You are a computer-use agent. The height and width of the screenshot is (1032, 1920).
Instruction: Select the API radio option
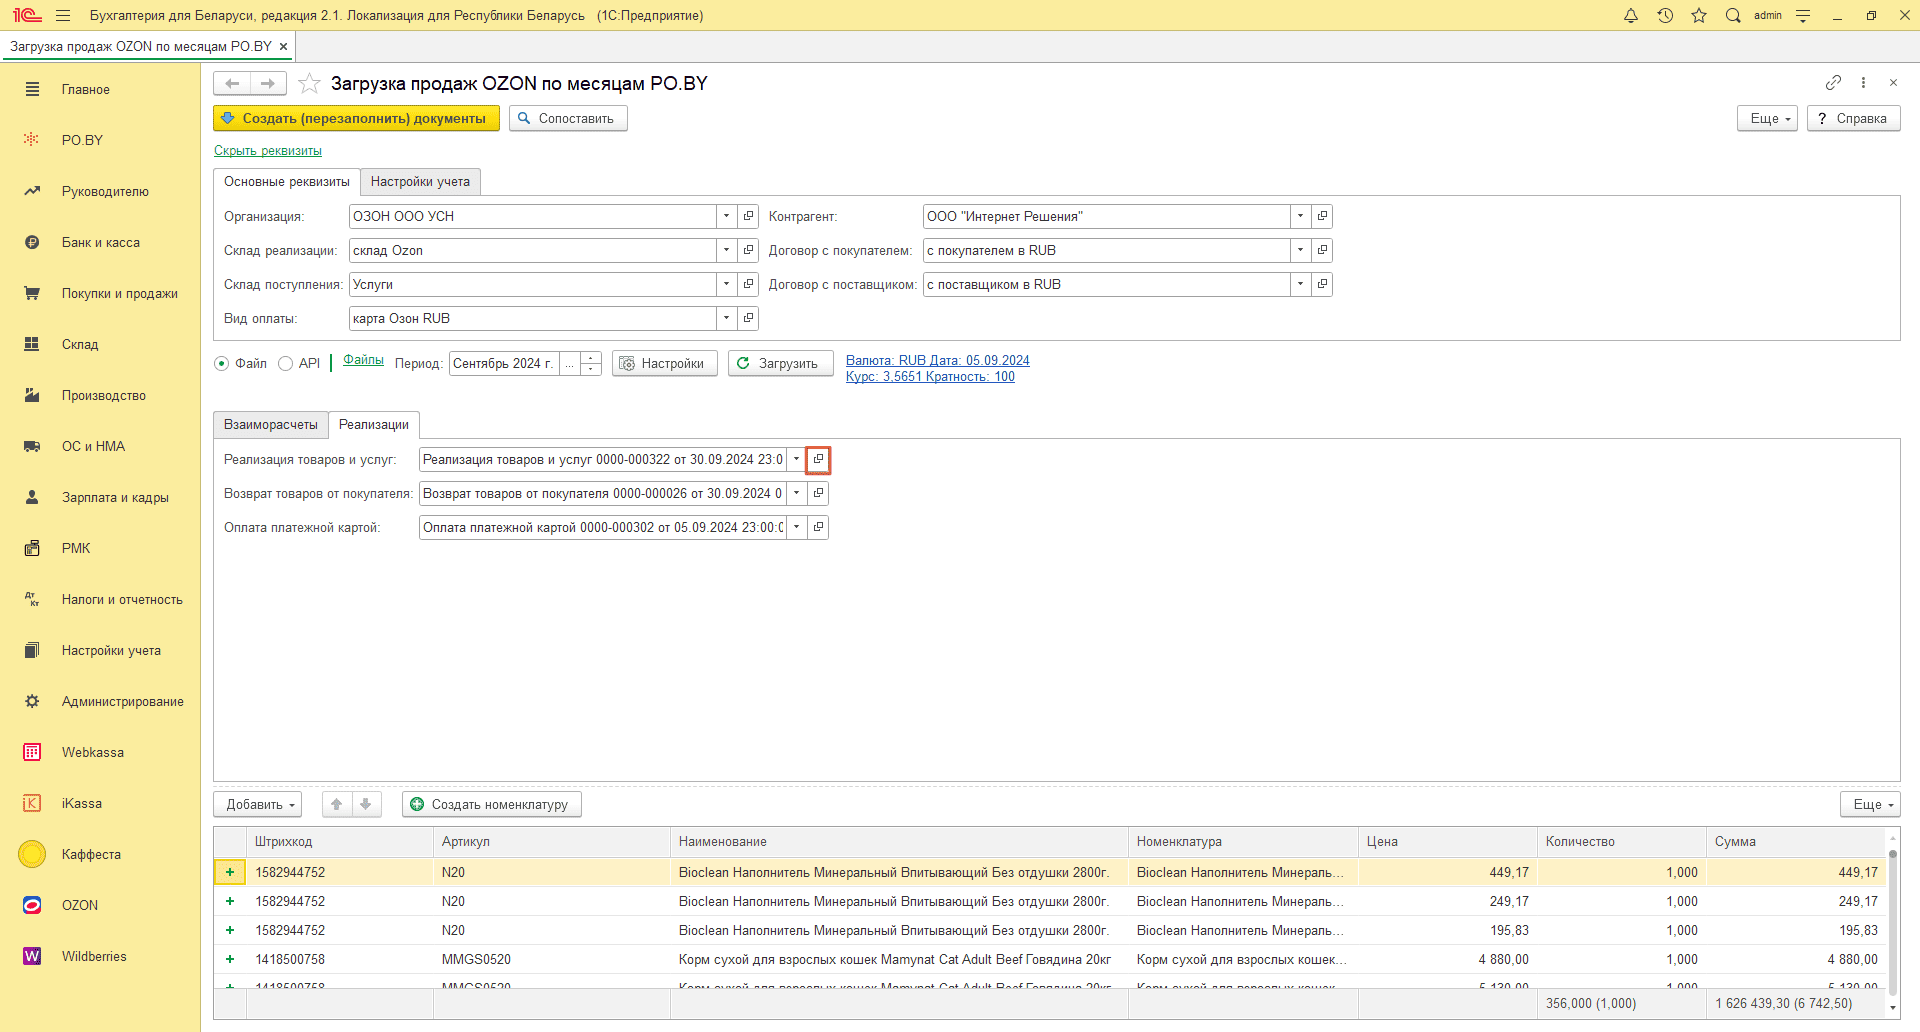pyautogui.click(x=285, y=363)
